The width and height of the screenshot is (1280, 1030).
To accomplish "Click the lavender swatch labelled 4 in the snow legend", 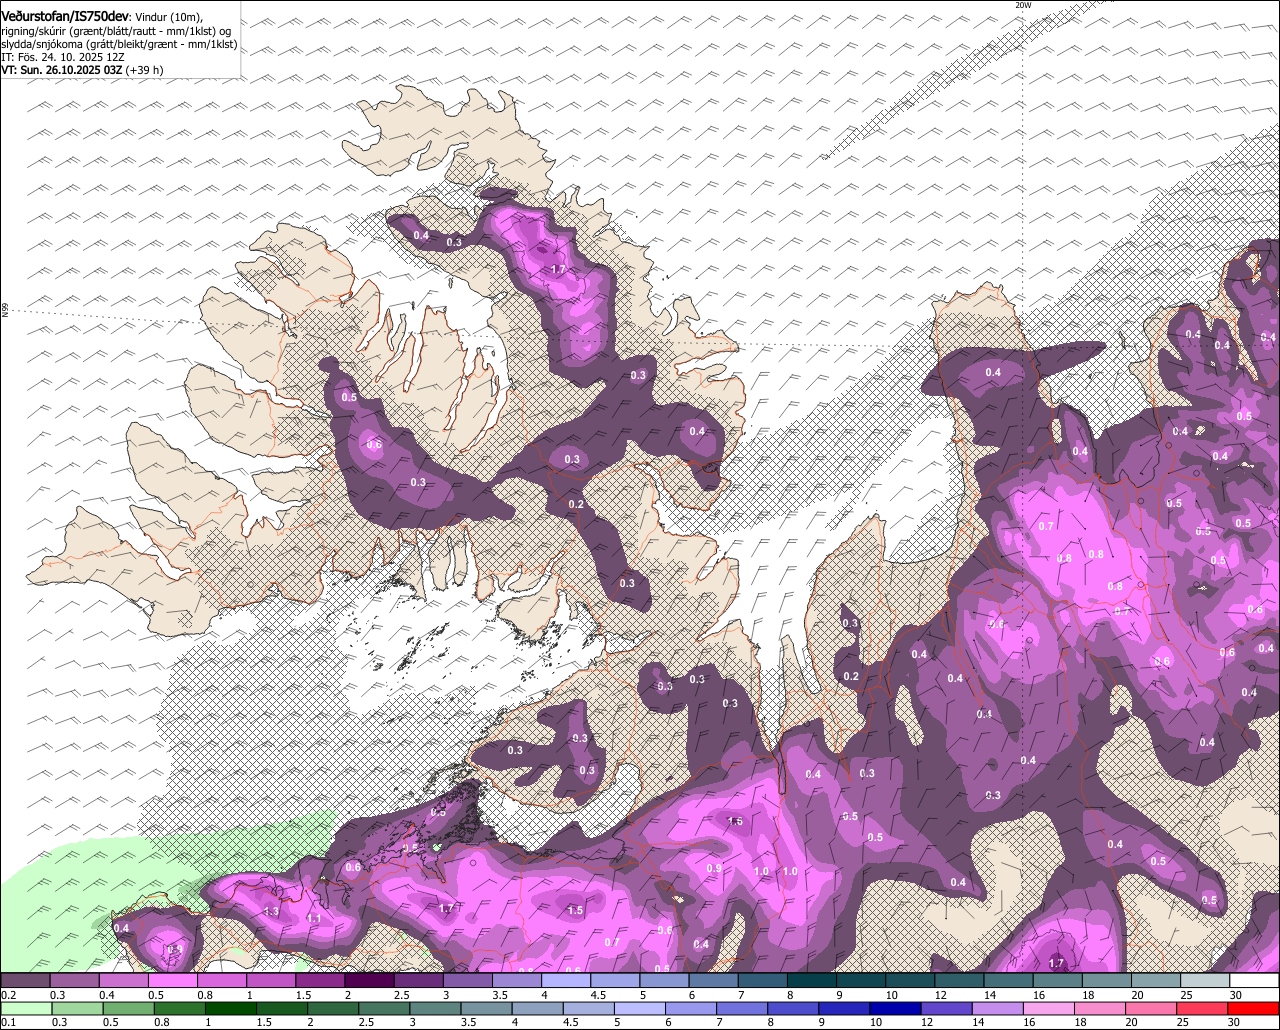I will pyautogui.click(x=566, y=981).
